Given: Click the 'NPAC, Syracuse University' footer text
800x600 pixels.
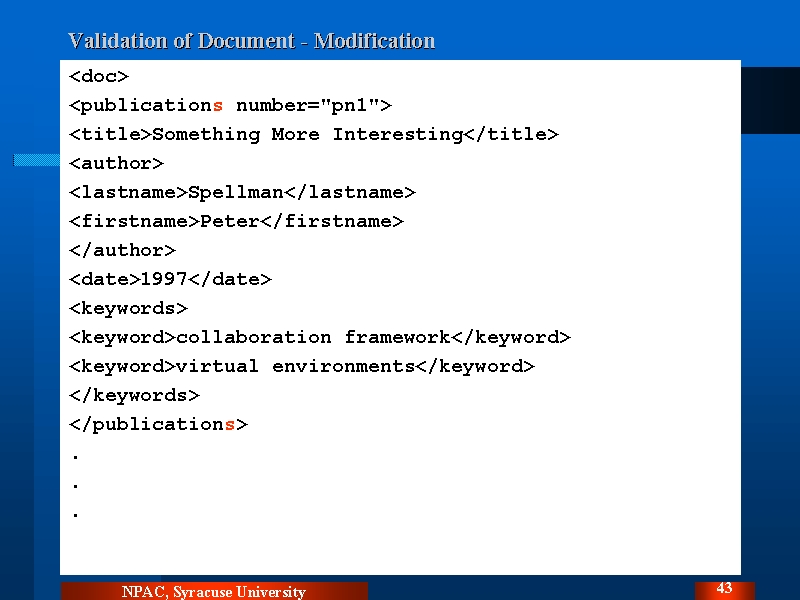Looking at the screenshot, I should point(214,591).
